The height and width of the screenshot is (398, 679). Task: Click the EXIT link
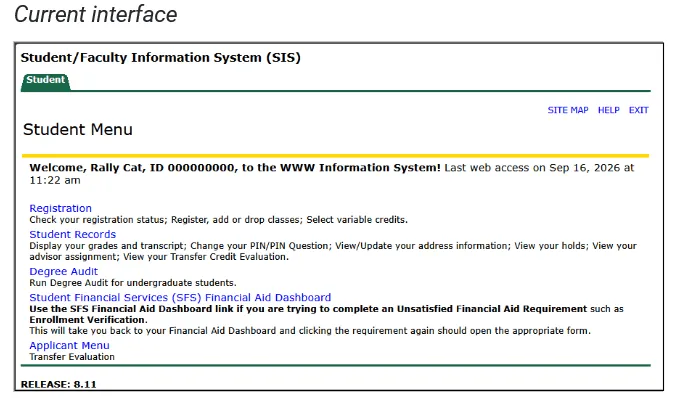[x=638, y=110]
